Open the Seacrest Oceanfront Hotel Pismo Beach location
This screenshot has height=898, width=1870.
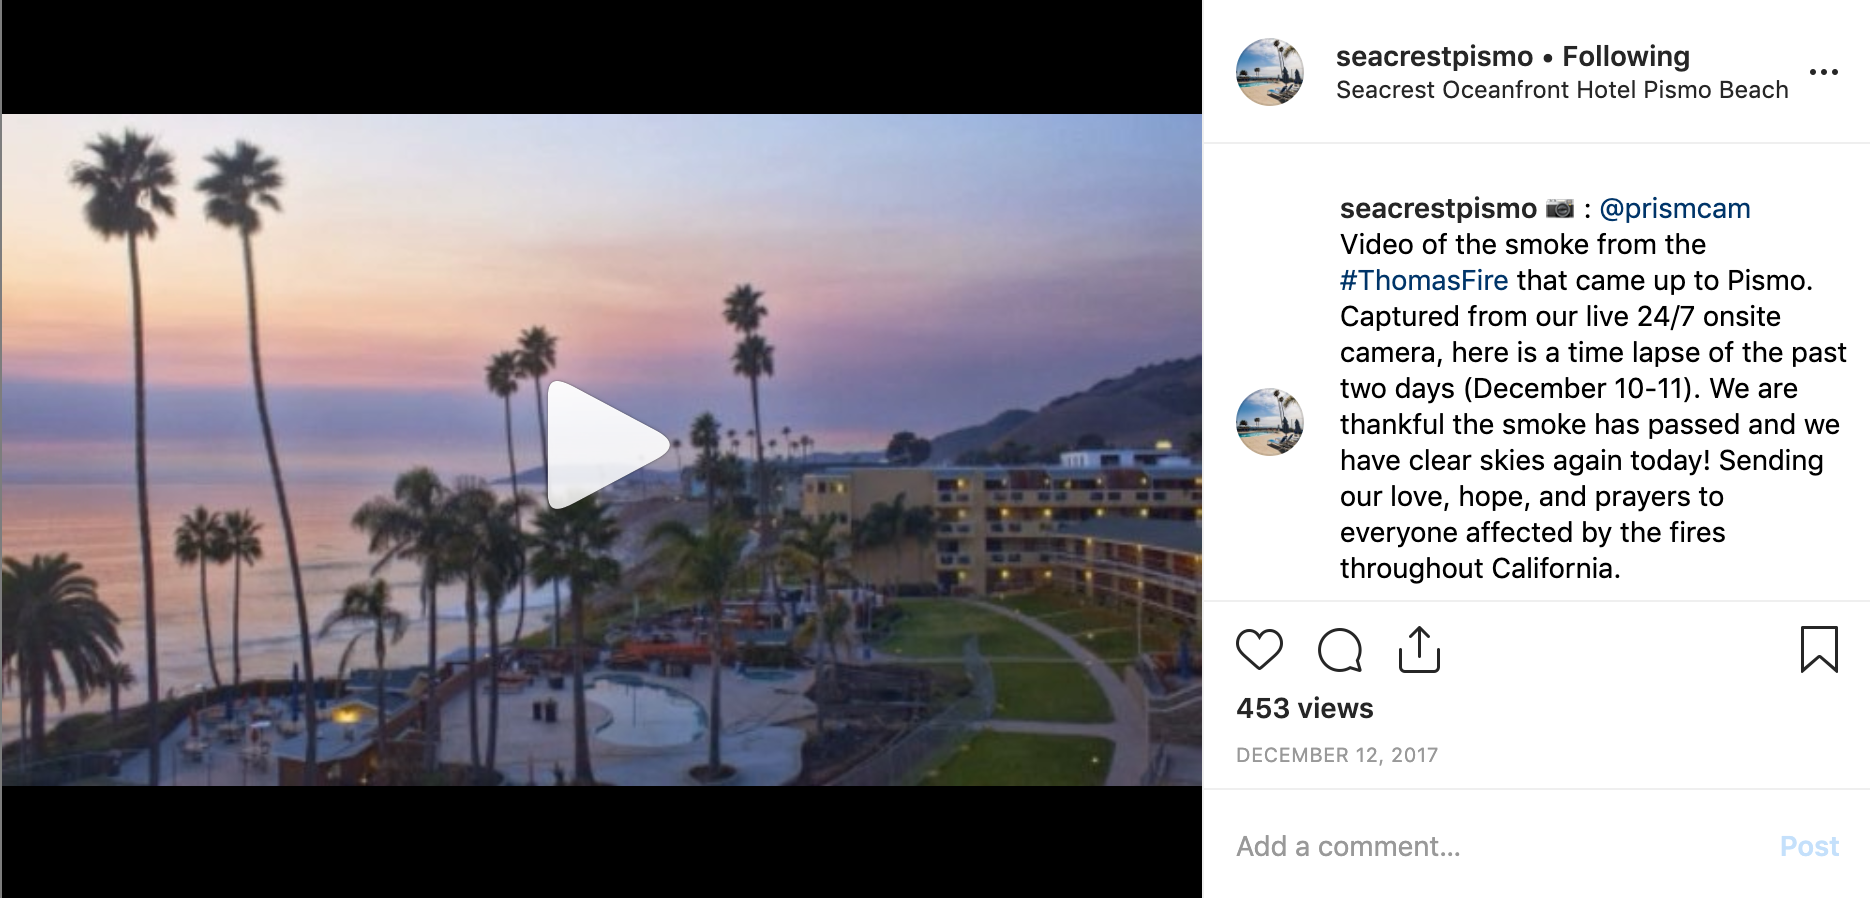click(1562, 90)
